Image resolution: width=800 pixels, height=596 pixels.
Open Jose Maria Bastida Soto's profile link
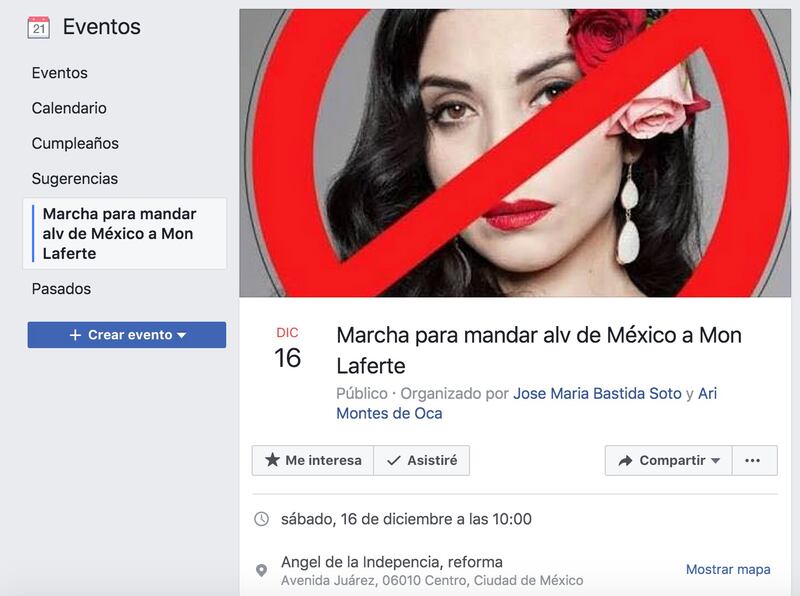click(x=597, y=393)
